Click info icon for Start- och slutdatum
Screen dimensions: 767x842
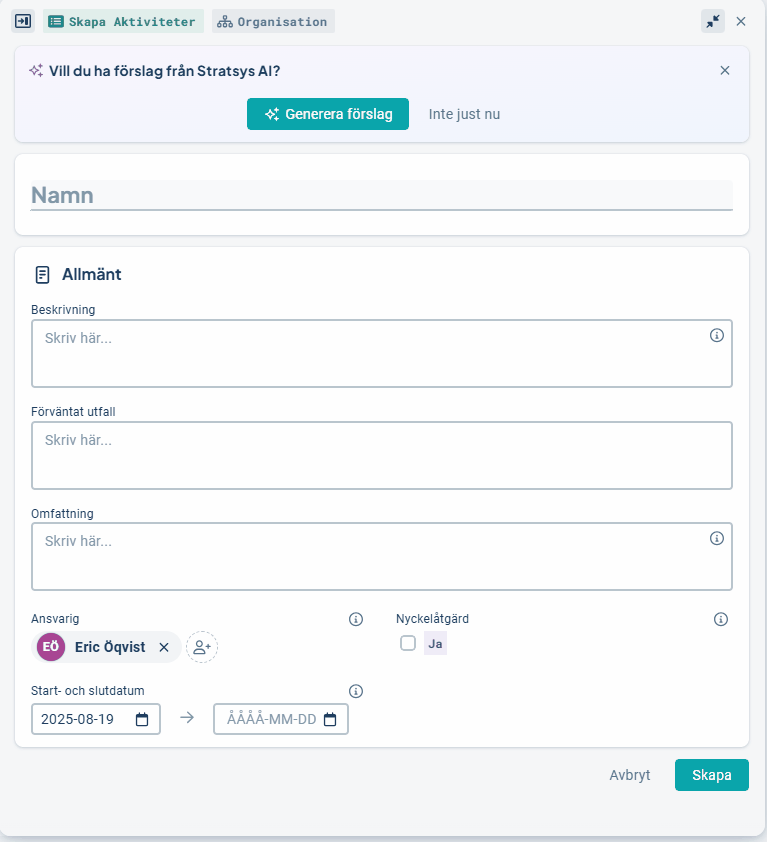[x=356, y=691]
